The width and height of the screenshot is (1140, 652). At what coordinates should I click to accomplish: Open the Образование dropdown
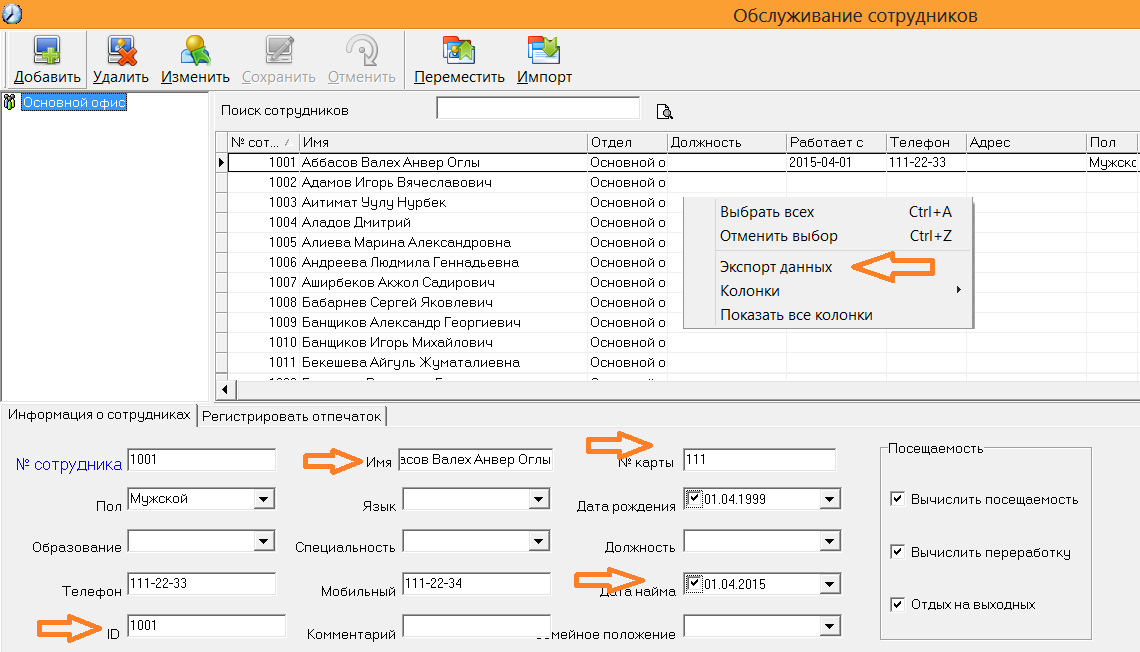(x=264, y=541)
